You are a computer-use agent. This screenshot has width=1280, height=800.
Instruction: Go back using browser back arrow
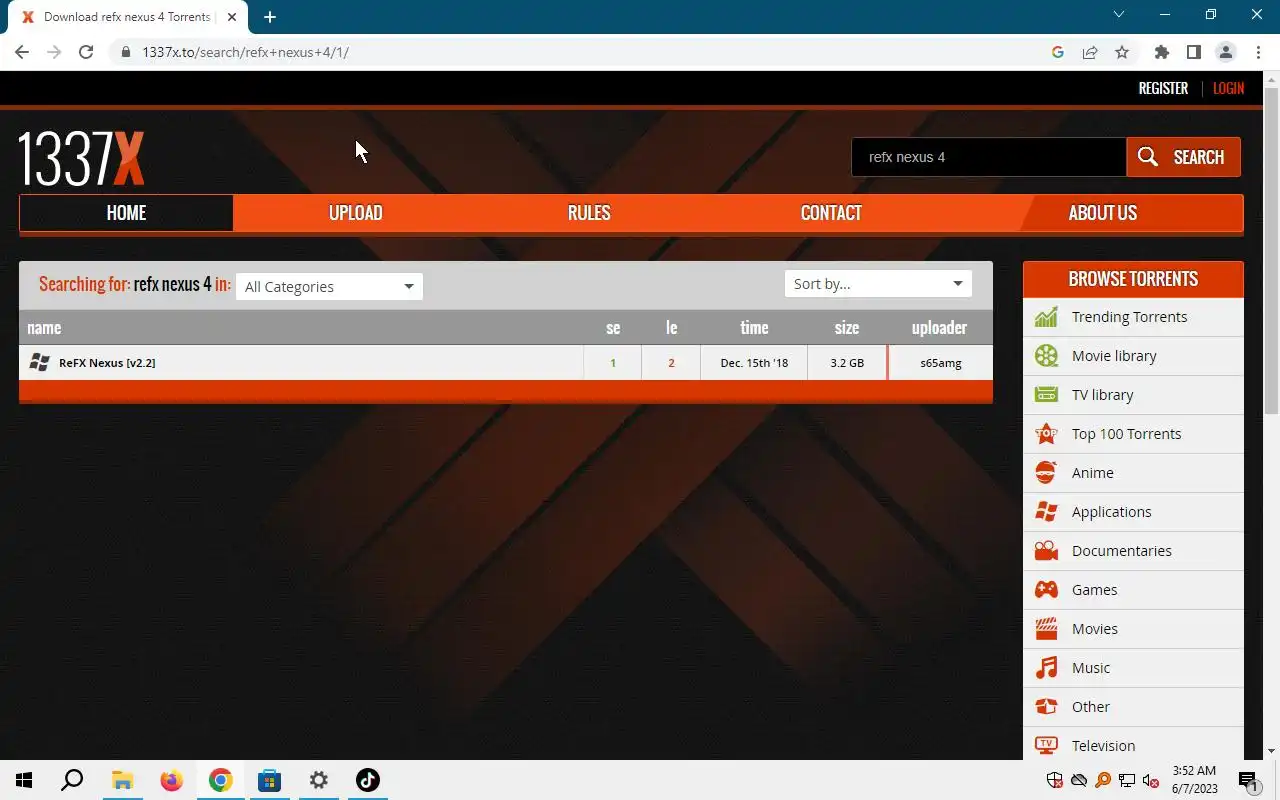22,52
